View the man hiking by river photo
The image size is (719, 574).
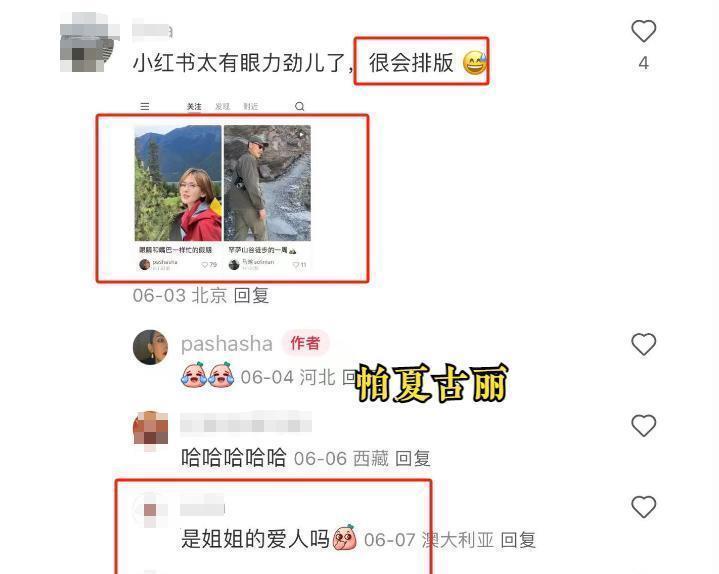click(267, 183)
